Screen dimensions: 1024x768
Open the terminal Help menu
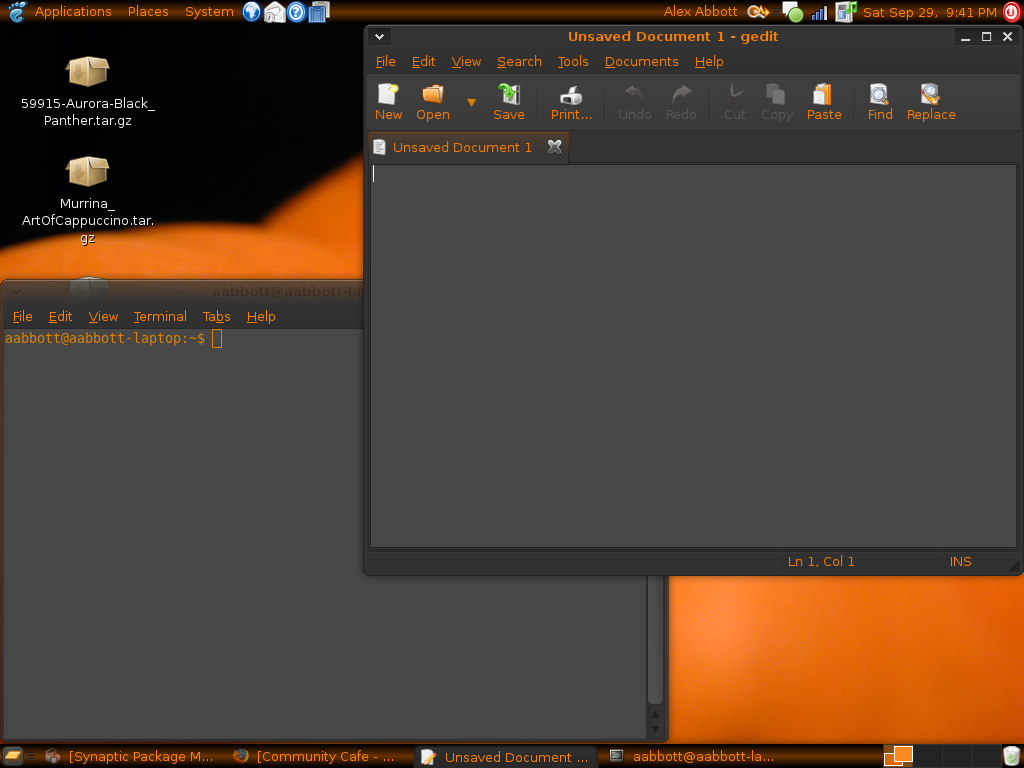click(261, 317)
